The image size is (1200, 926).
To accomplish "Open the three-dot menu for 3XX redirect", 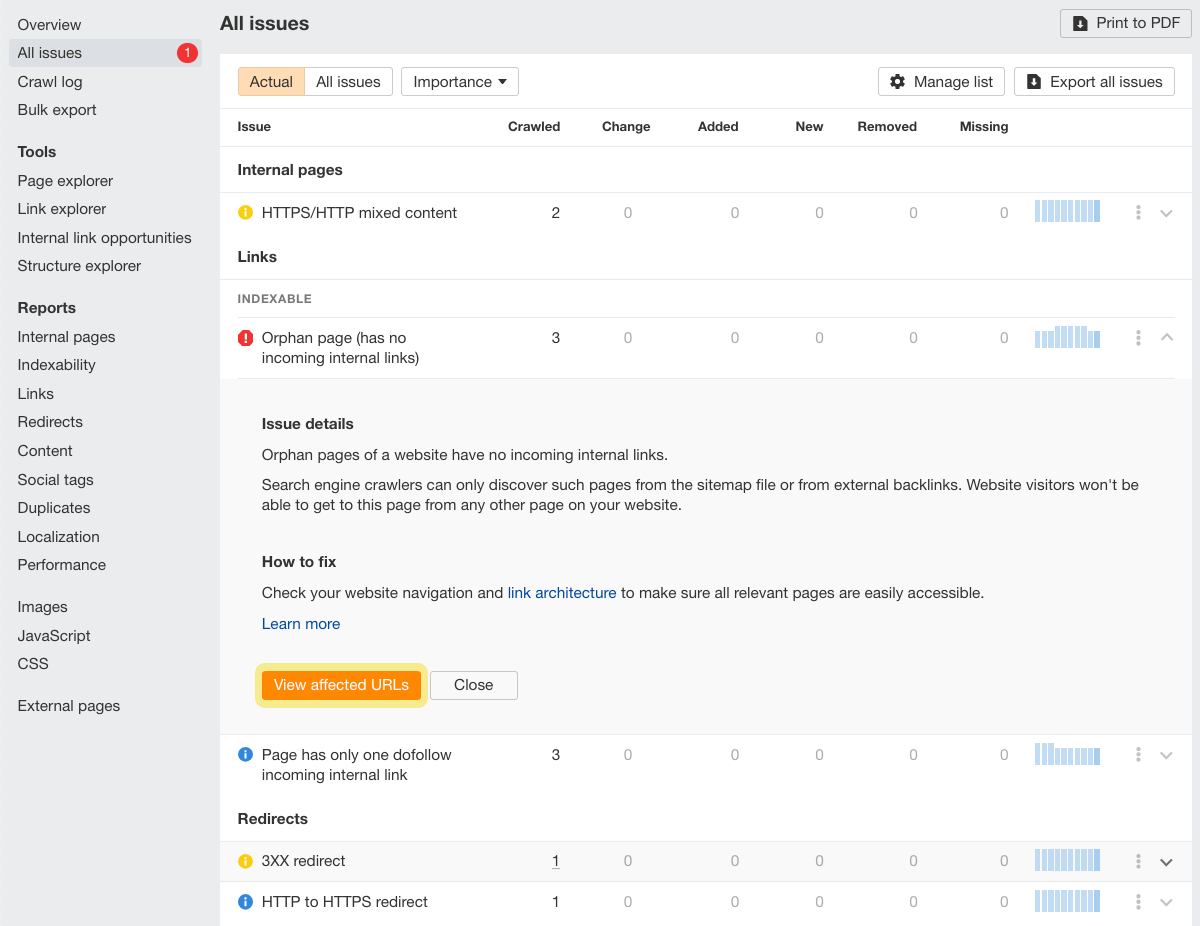I will click(x=1137, y=860).
